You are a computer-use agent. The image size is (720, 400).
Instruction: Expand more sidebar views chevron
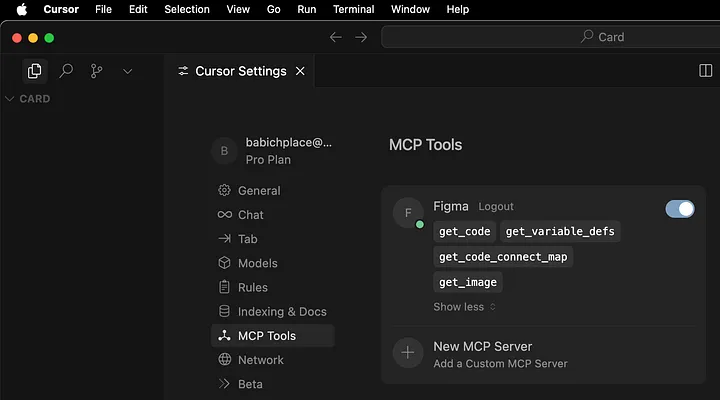[x=128, y=72]
